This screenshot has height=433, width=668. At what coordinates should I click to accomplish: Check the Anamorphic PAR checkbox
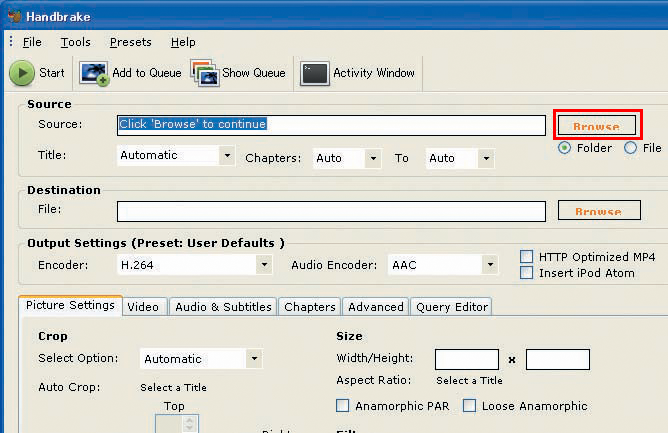[343, 405]
